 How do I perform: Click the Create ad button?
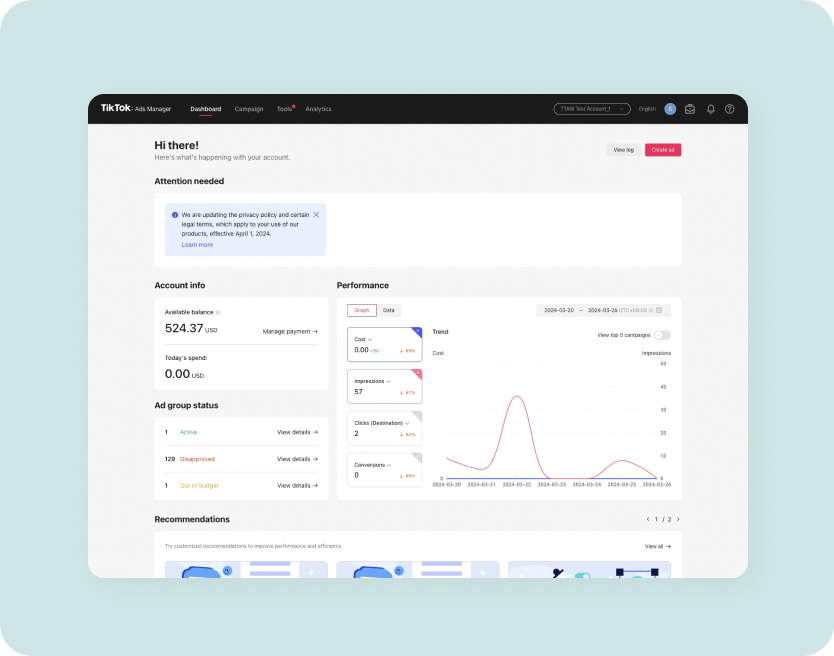pos(661,148)
